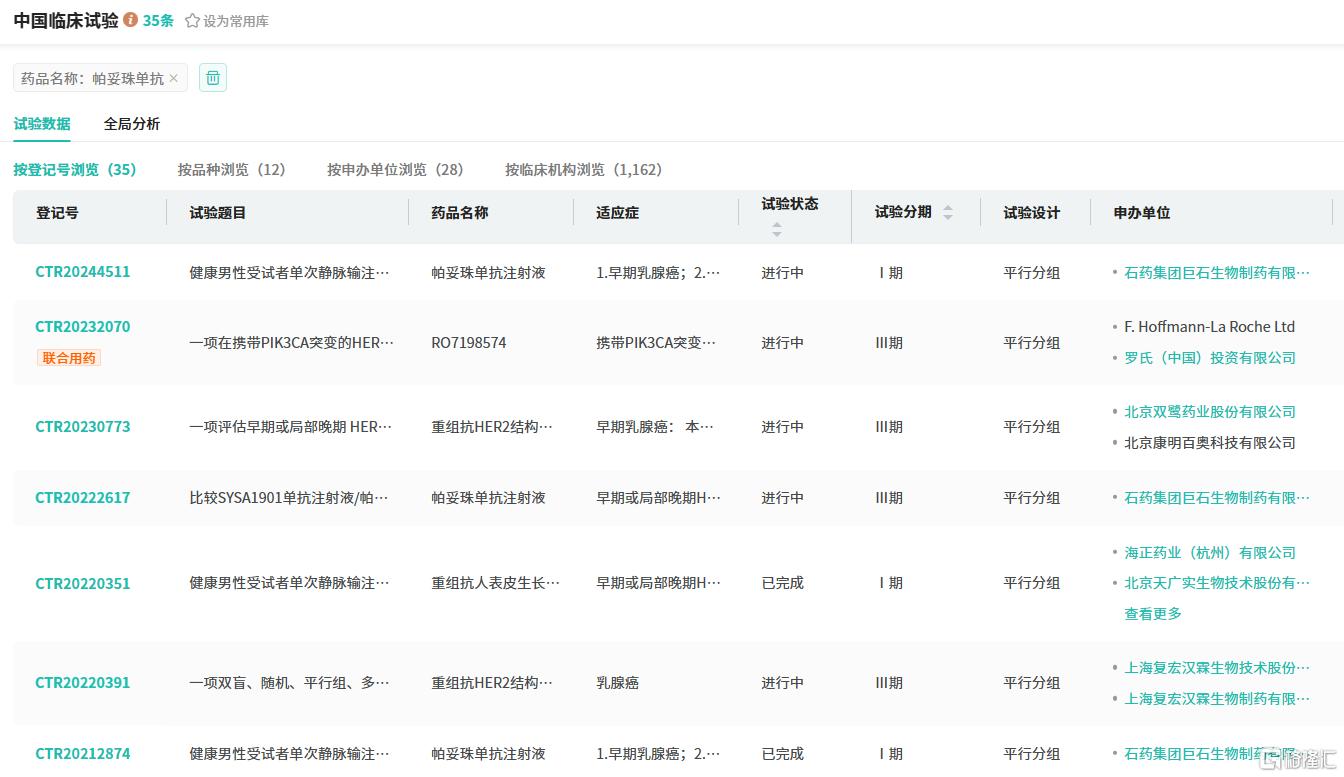Click the 35条 result count

158,20
